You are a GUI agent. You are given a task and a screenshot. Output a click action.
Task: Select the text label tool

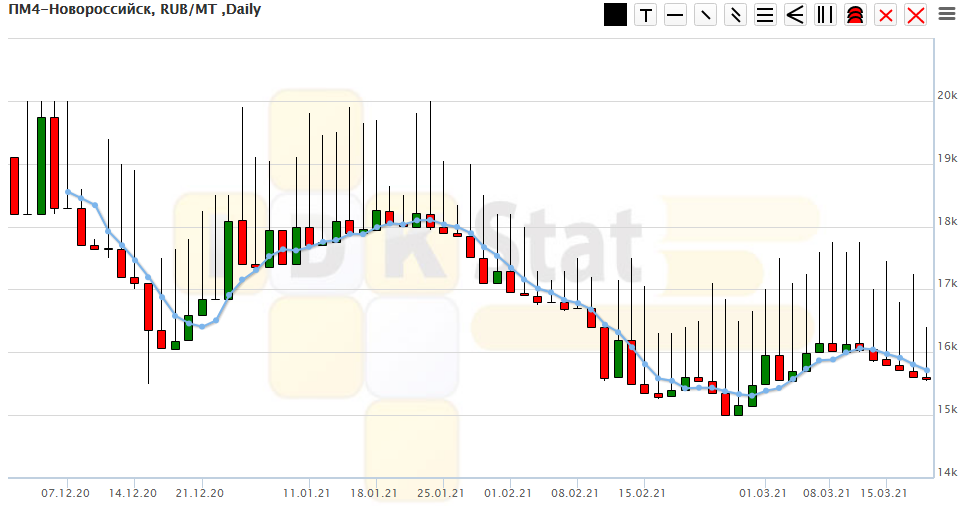(645, 15)
